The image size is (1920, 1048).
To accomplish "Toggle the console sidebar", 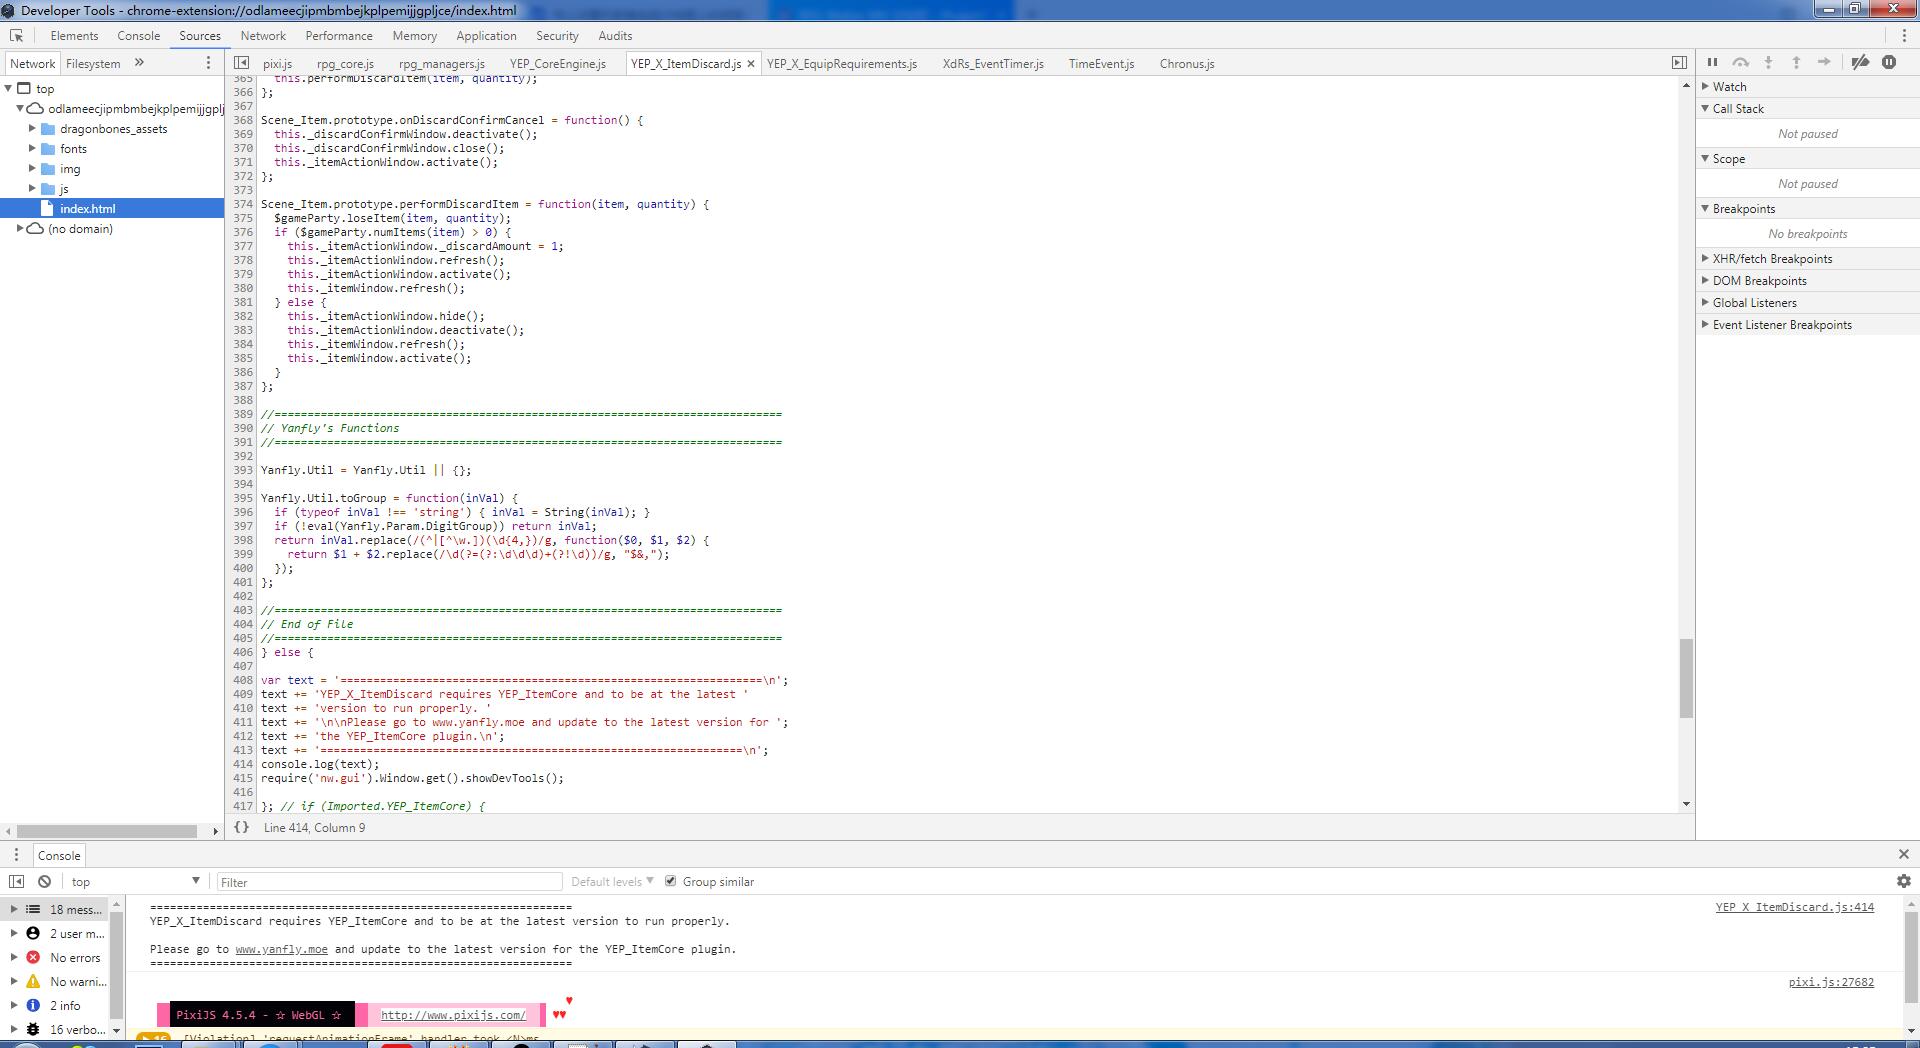I will [x=16, y=881].
